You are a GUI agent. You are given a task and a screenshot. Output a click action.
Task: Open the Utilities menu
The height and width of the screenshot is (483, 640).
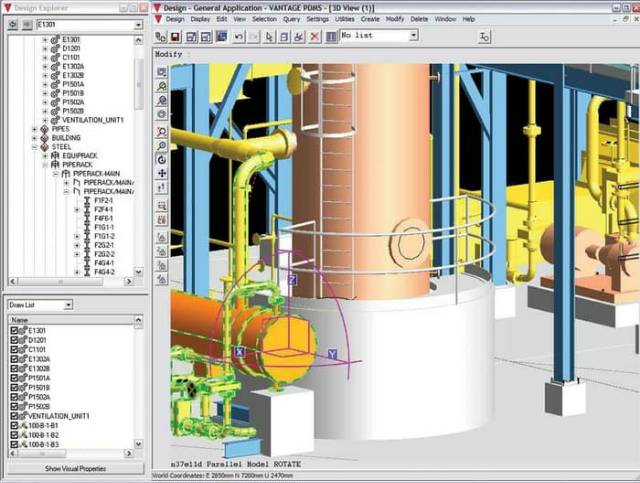coord(346,19)
